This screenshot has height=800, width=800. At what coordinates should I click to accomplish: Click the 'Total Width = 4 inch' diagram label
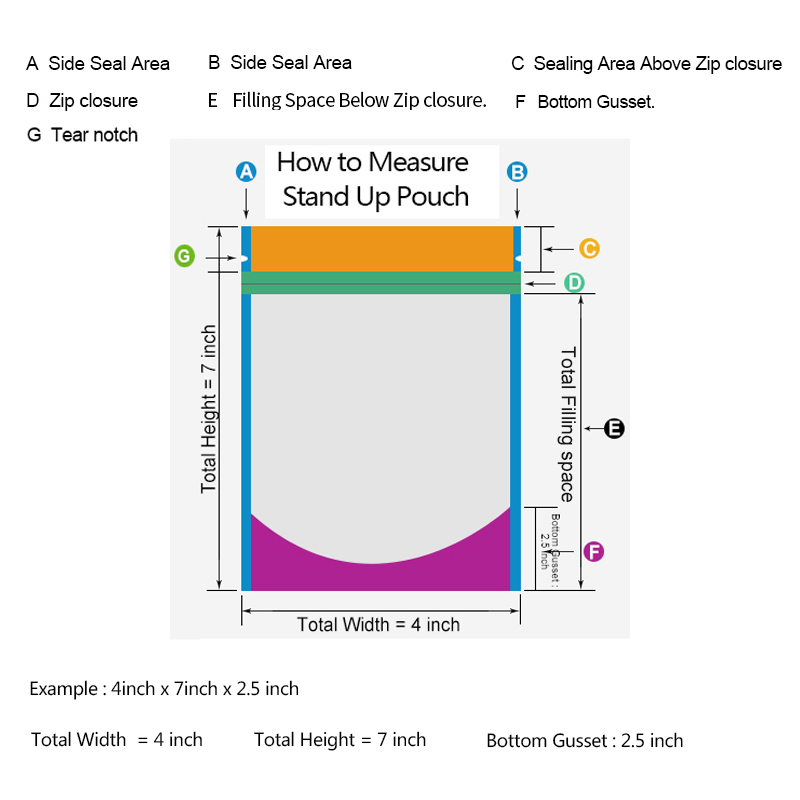point(379,624)
